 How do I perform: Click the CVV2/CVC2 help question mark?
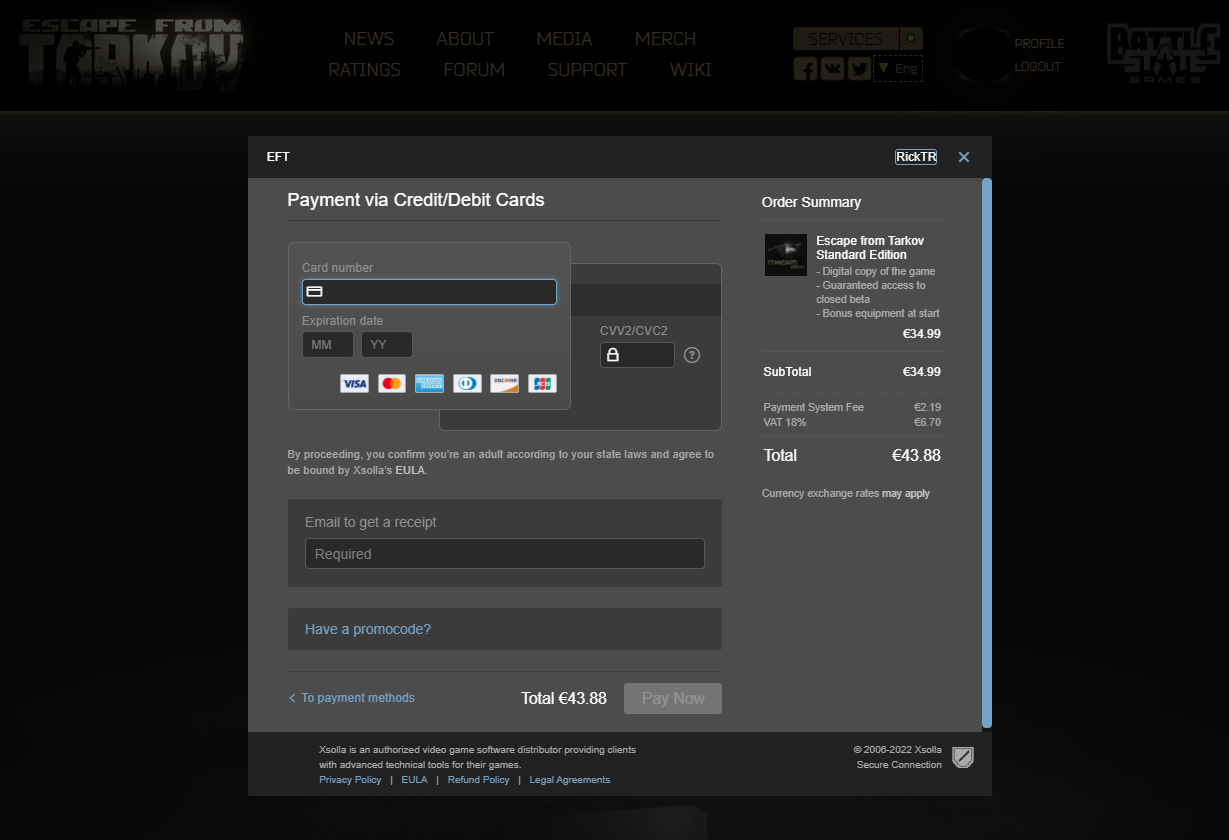click(692, 355)
